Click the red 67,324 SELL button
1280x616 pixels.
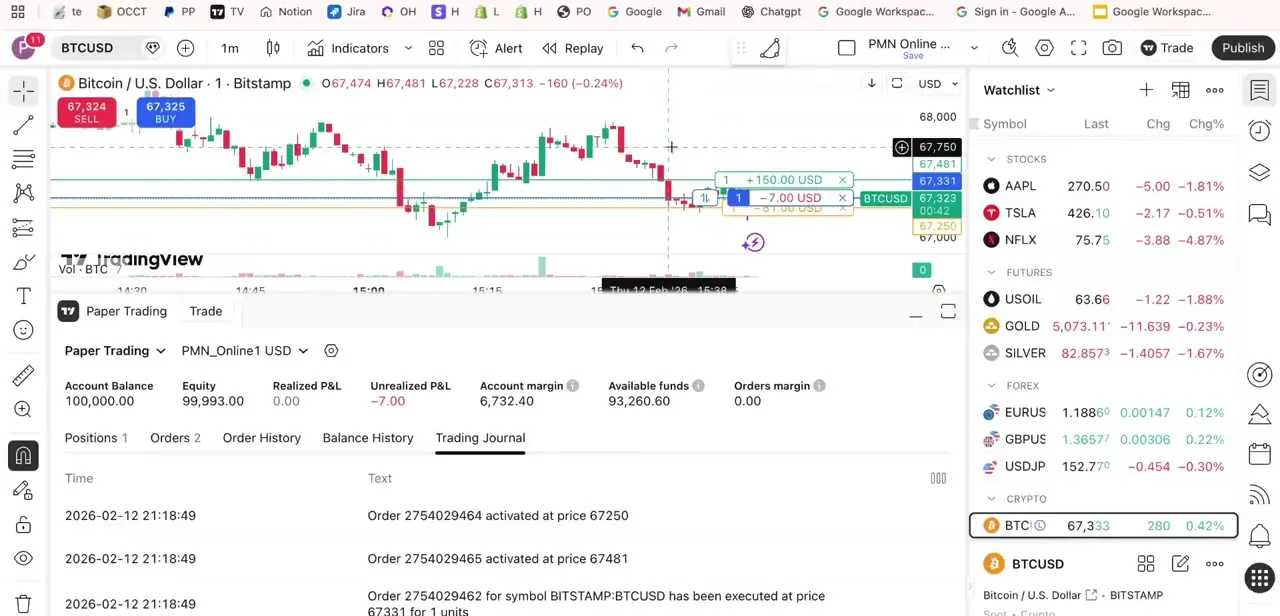[x=87, y=112]
